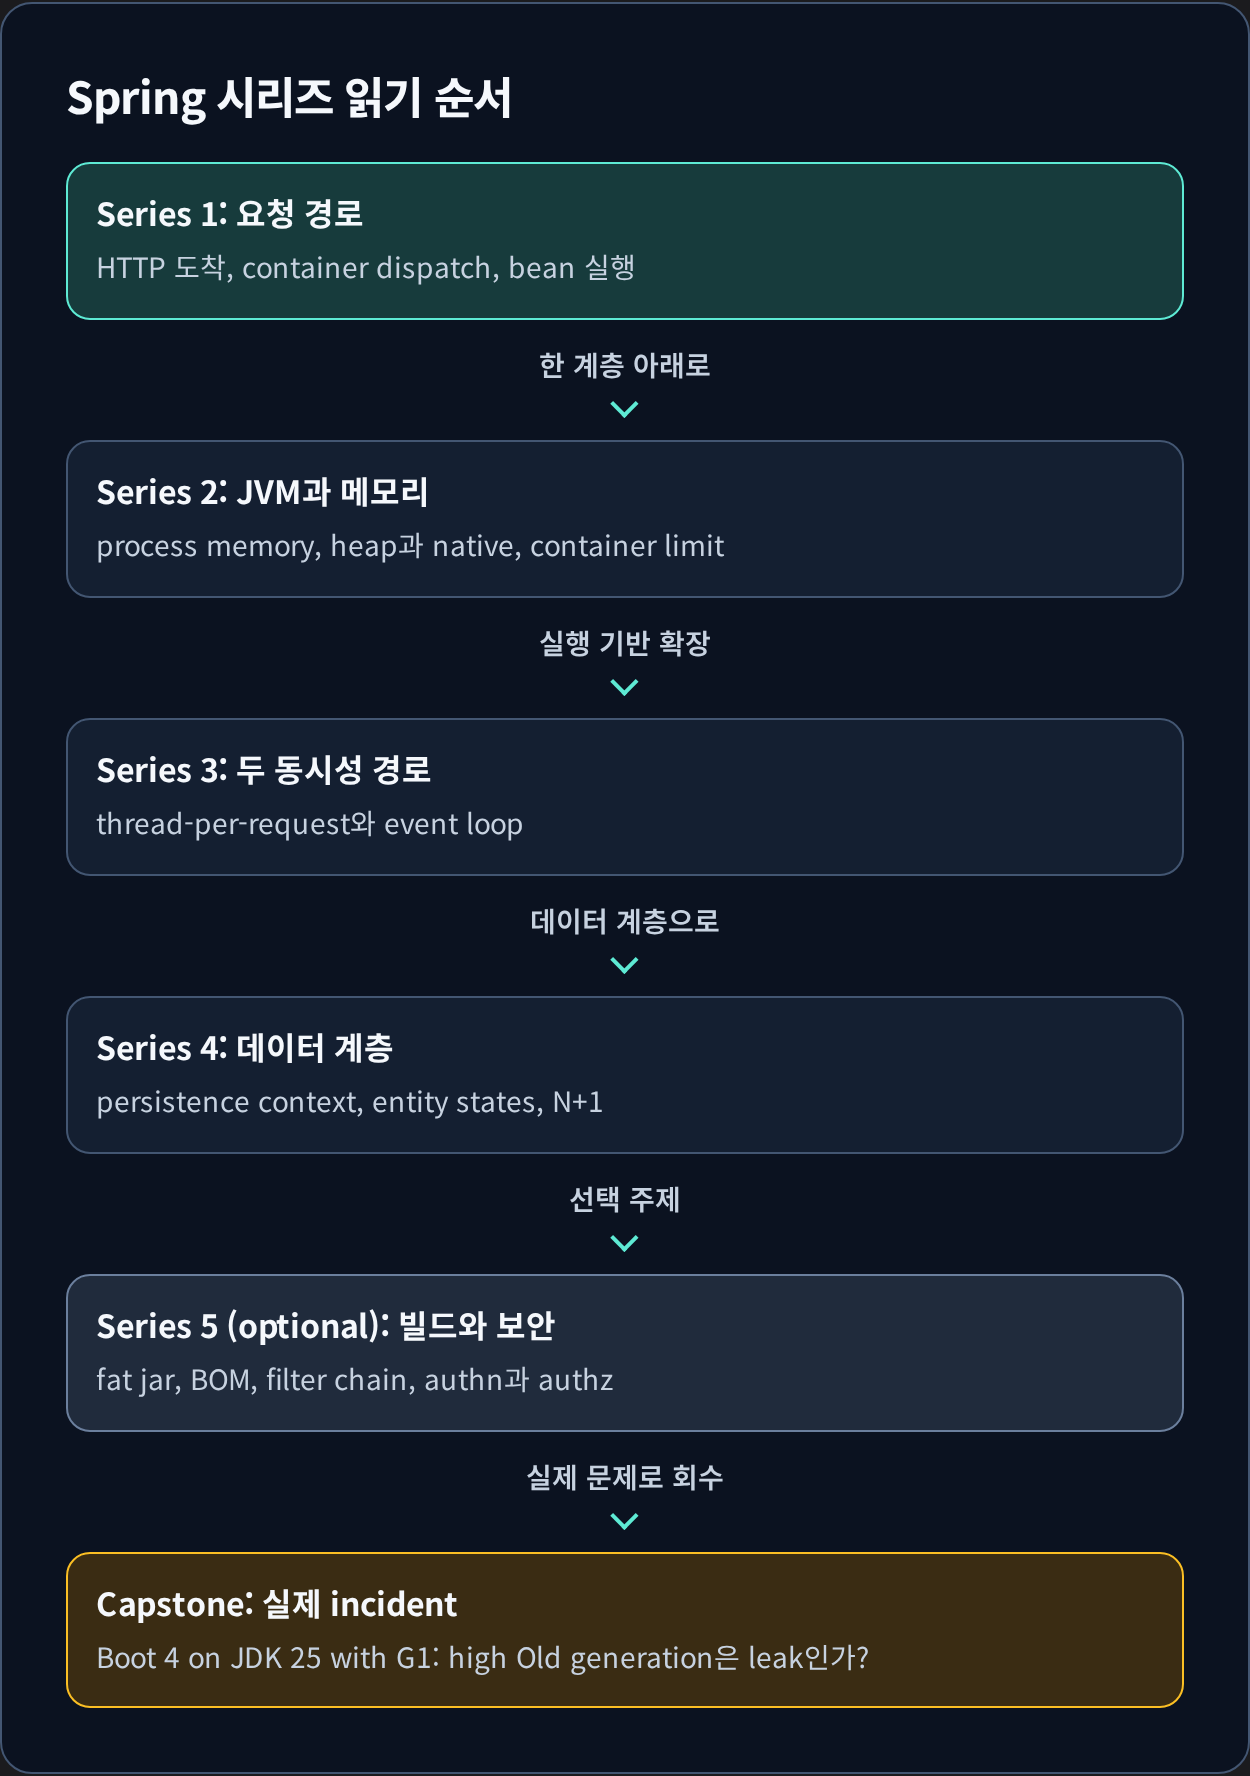Screen dimensions: 1250x1776
Task: Click the '실제 문제로 회수' transition label
Action: pos(625,1477)
